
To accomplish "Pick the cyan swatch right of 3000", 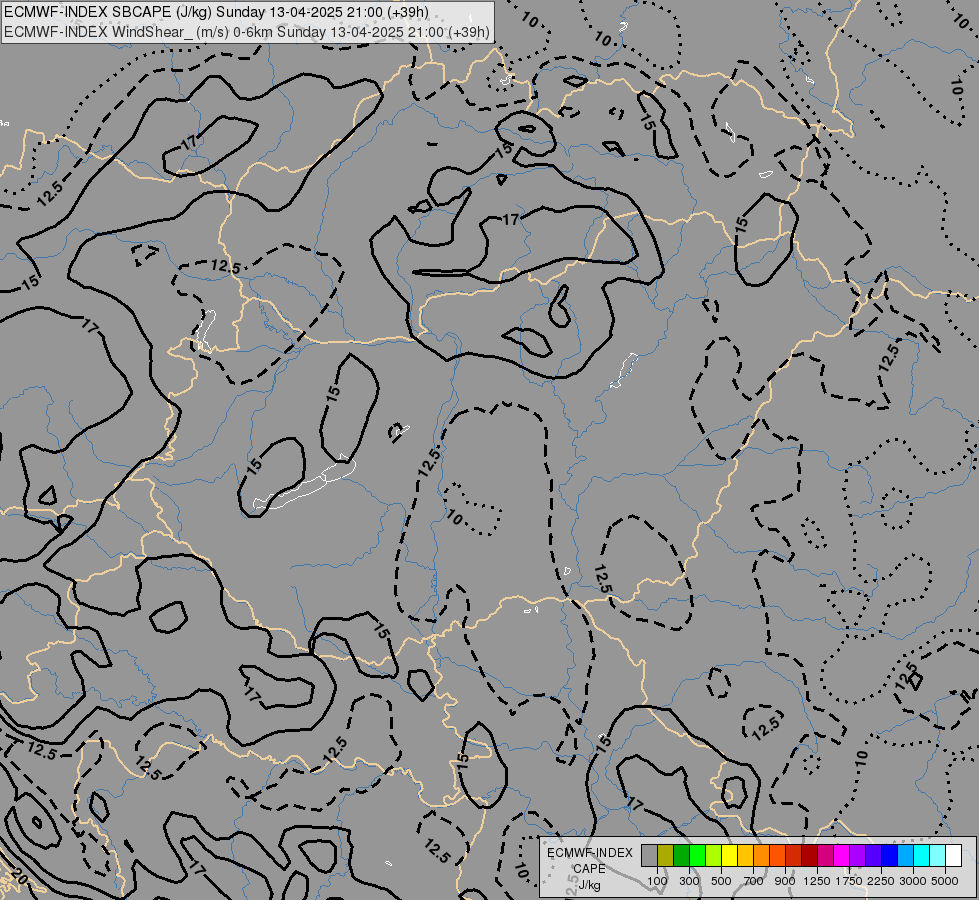I will tap(922, 856).
